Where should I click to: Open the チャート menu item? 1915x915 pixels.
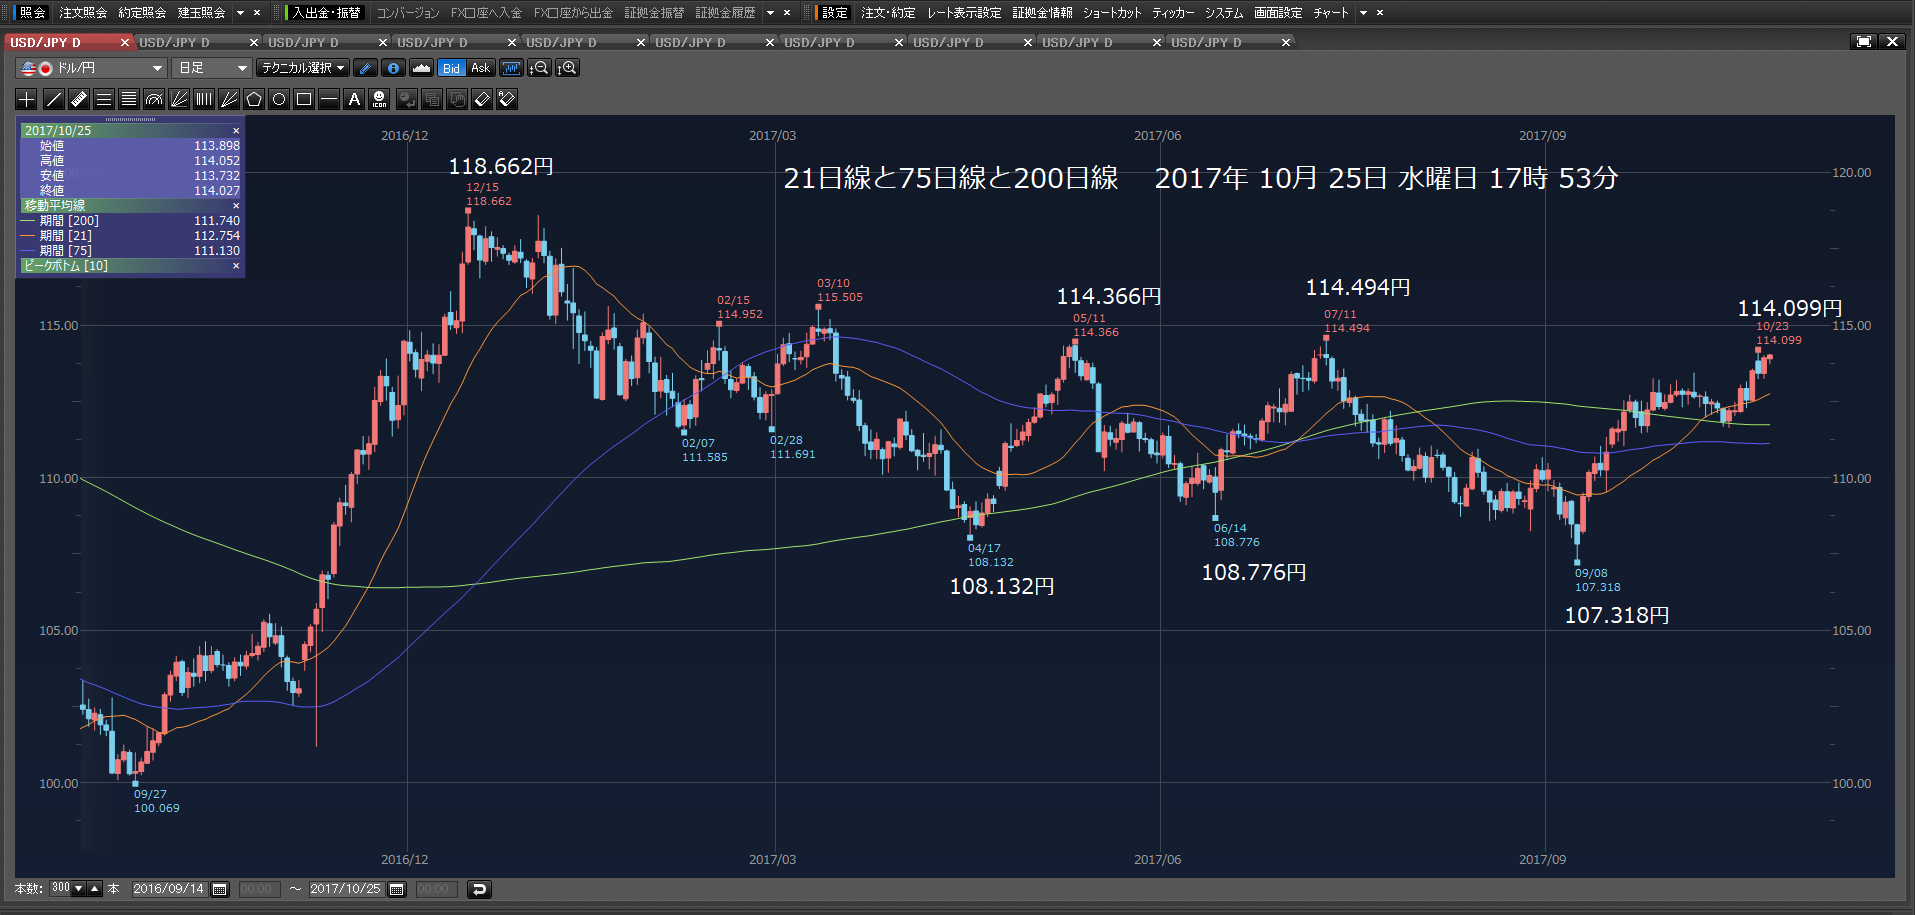[x=1331, y=13]
